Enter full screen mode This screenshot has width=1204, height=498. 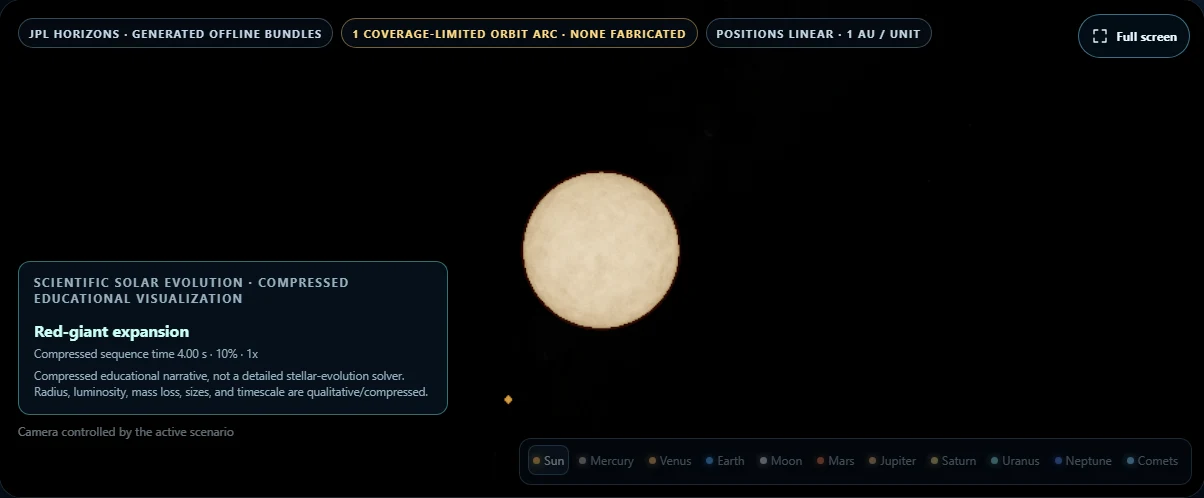(x=1133, y=36)
